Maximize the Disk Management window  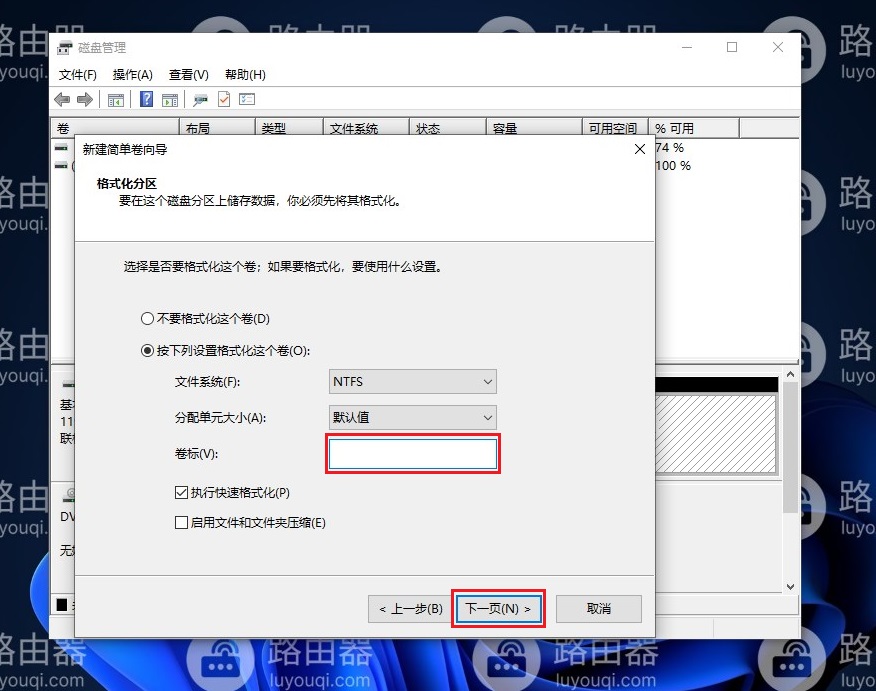click(x=732, y=47)
